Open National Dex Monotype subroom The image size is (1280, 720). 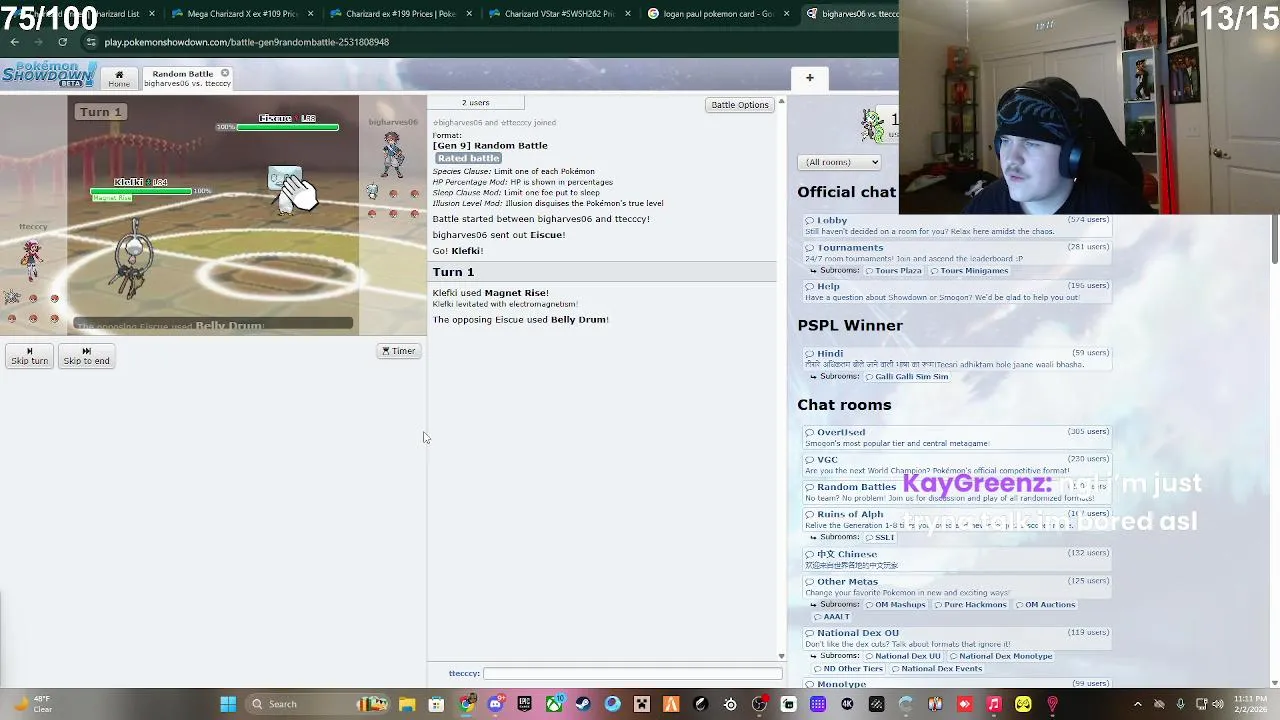point(1000,657)
